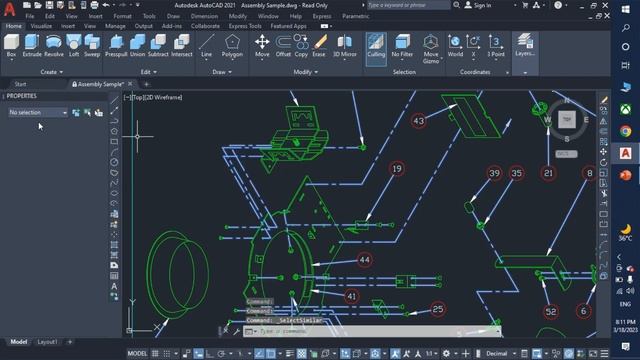
Task: Click the Sign In button
Action: (x=478, y=5)
